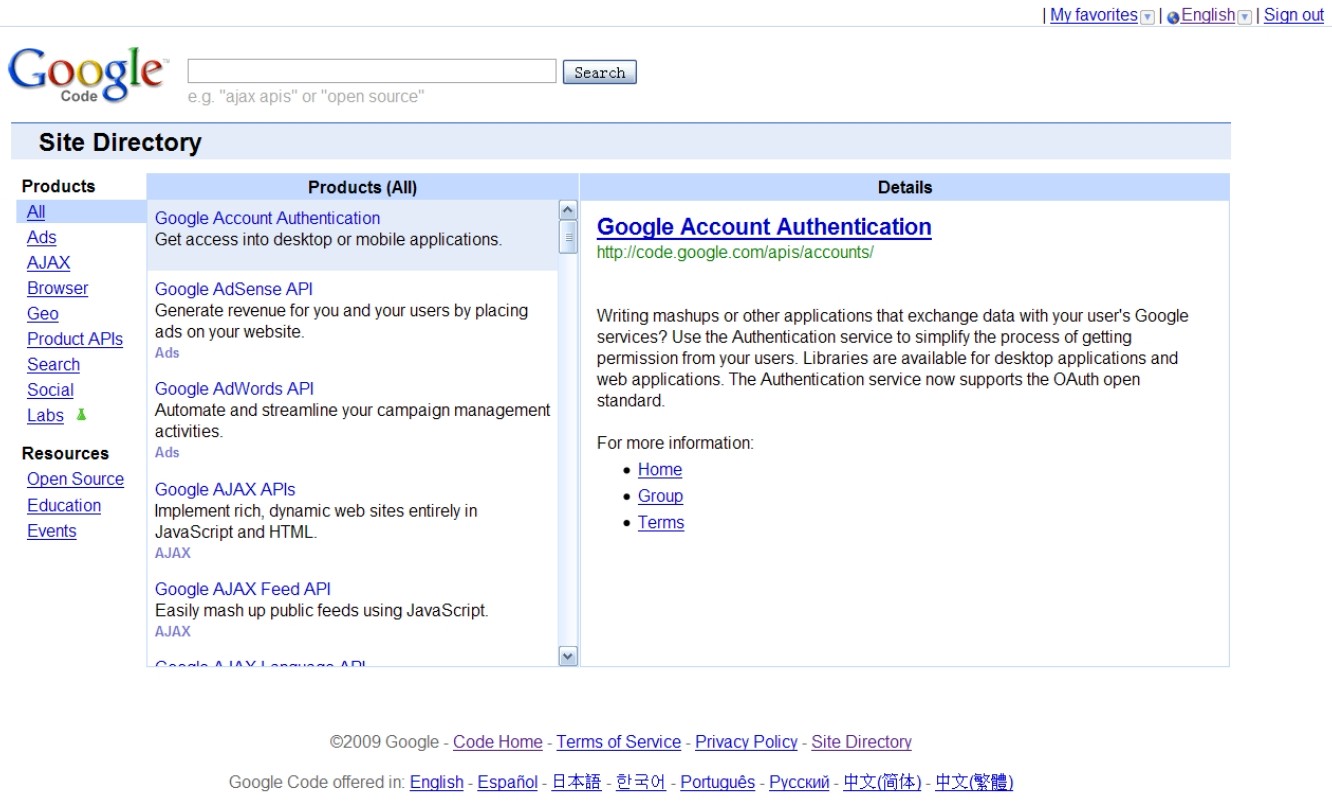Switch language to Português in the footer
This screenshot has height=812, width=1332.
tap(718, 782)
